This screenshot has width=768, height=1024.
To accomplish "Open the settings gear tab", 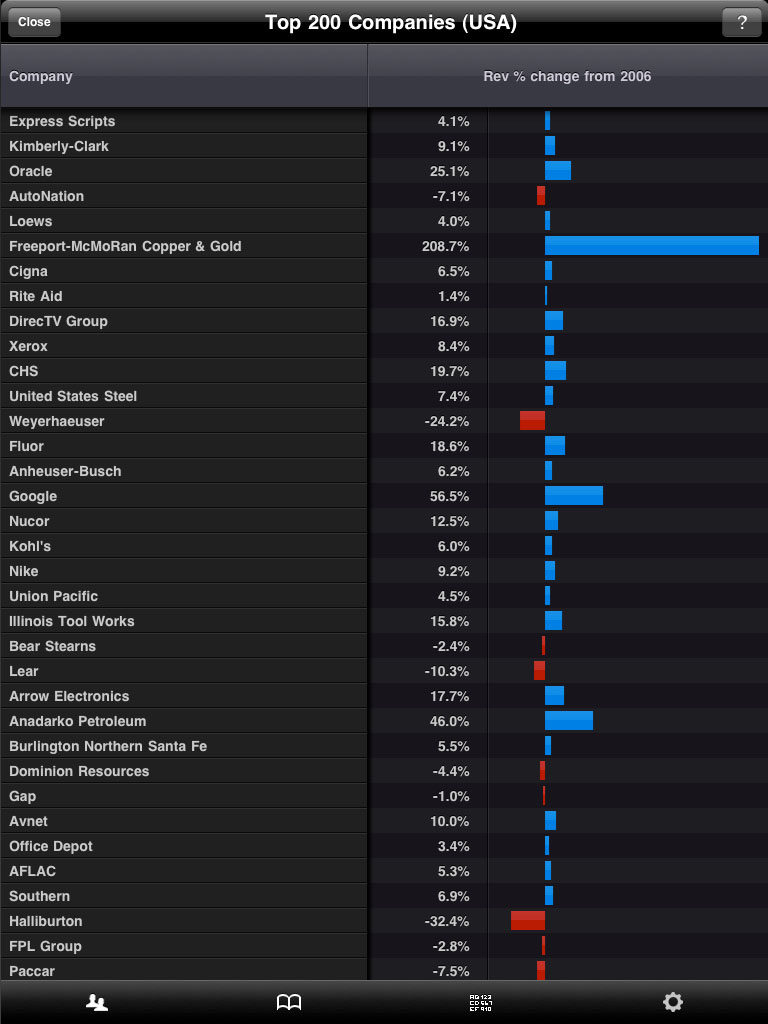I will pyautogui.click(x=672, y=1002).
